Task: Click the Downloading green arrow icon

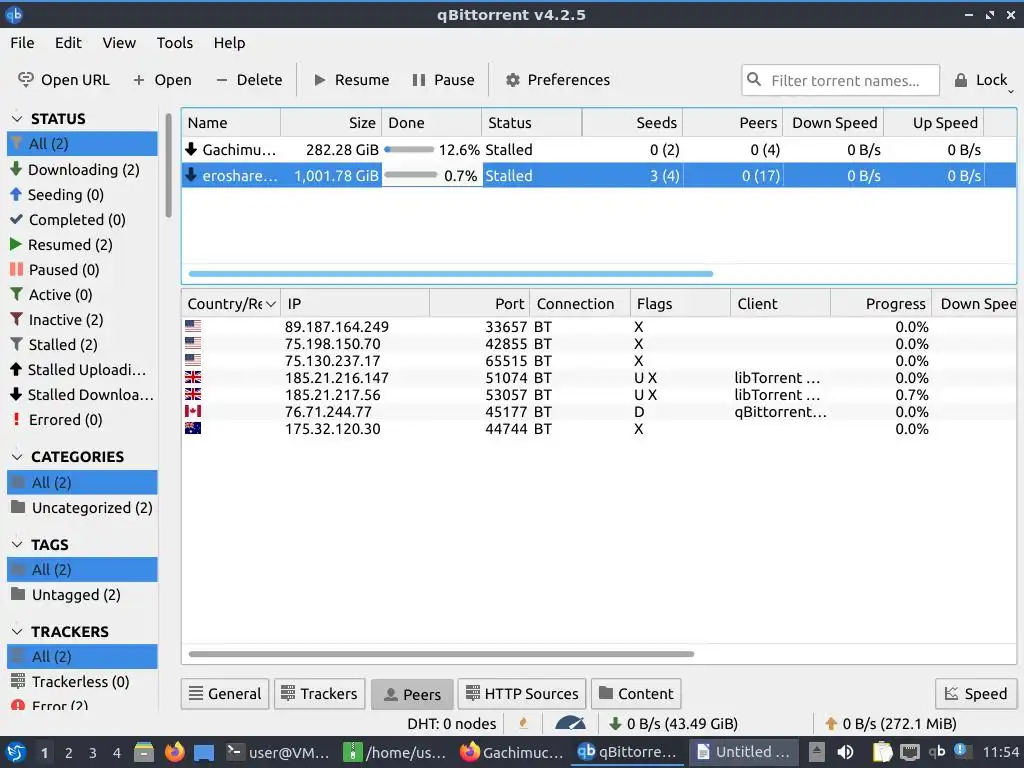Action: click(16, 169)
